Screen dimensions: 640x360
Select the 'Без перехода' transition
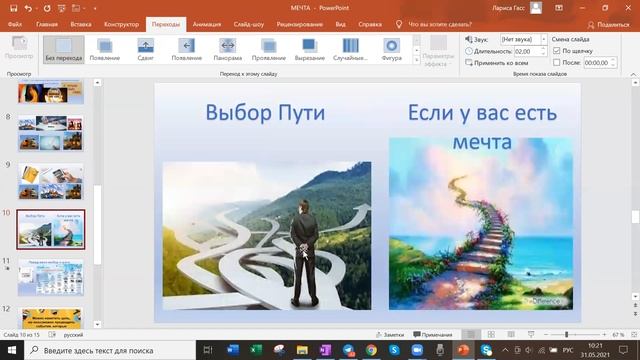click(64, 49)
